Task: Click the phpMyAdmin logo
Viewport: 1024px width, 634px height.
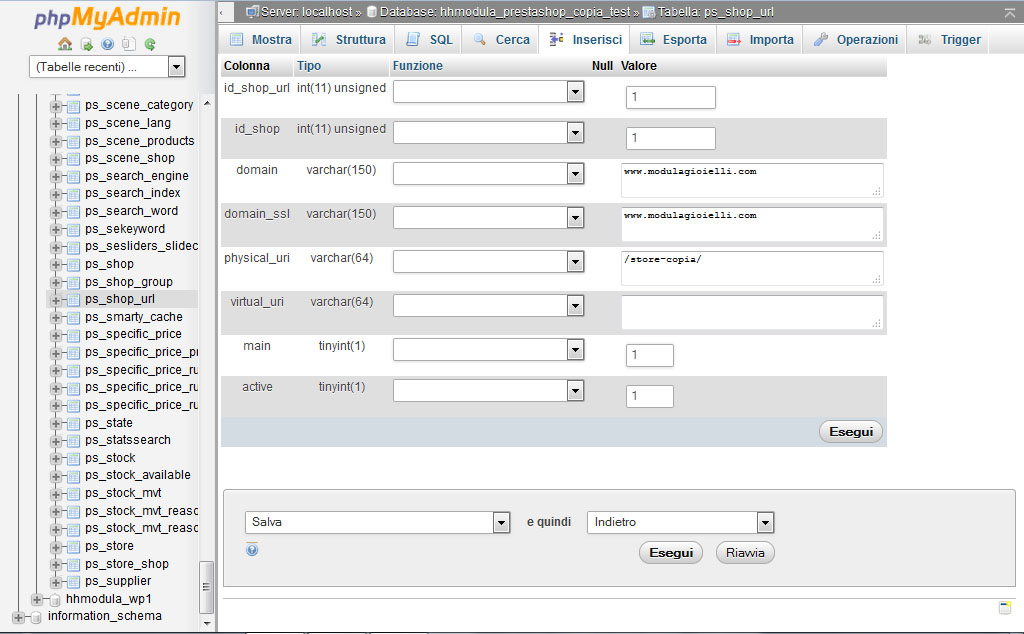Action: (108, 18)
